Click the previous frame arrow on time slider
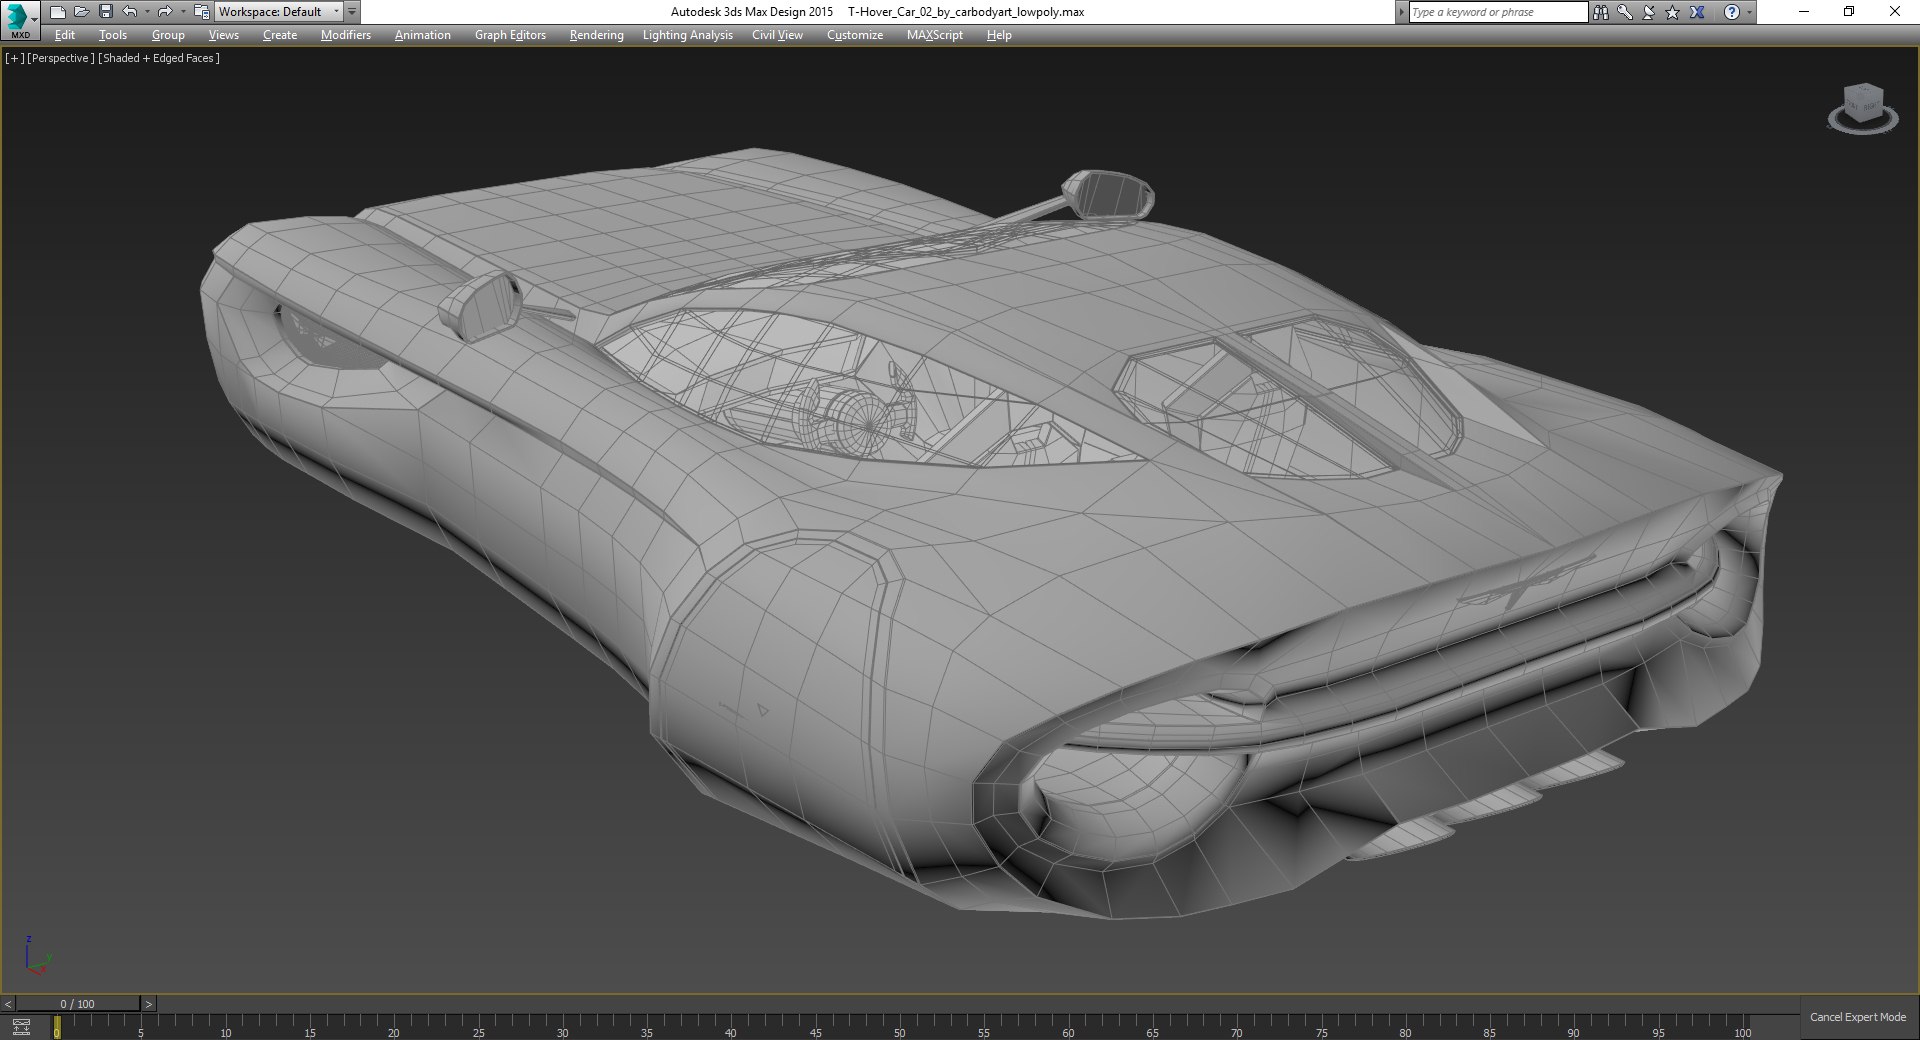Viewport: 1920px width, 1040px height. (x=8, y=1004)
